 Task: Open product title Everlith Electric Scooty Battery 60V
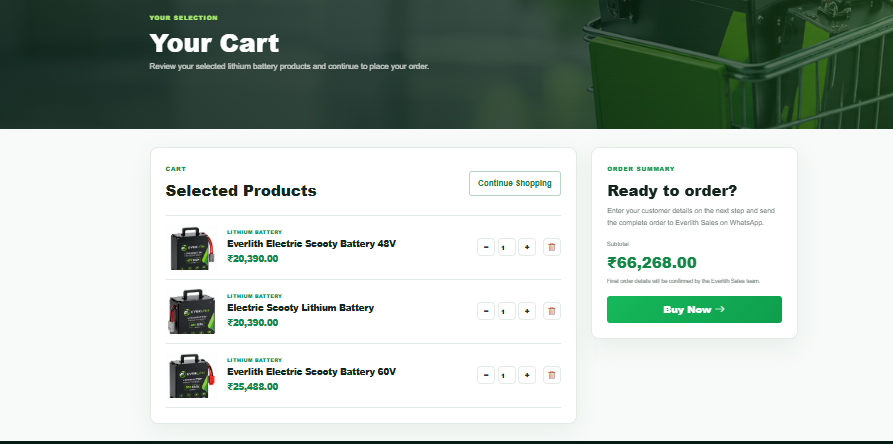pos(312,372)
